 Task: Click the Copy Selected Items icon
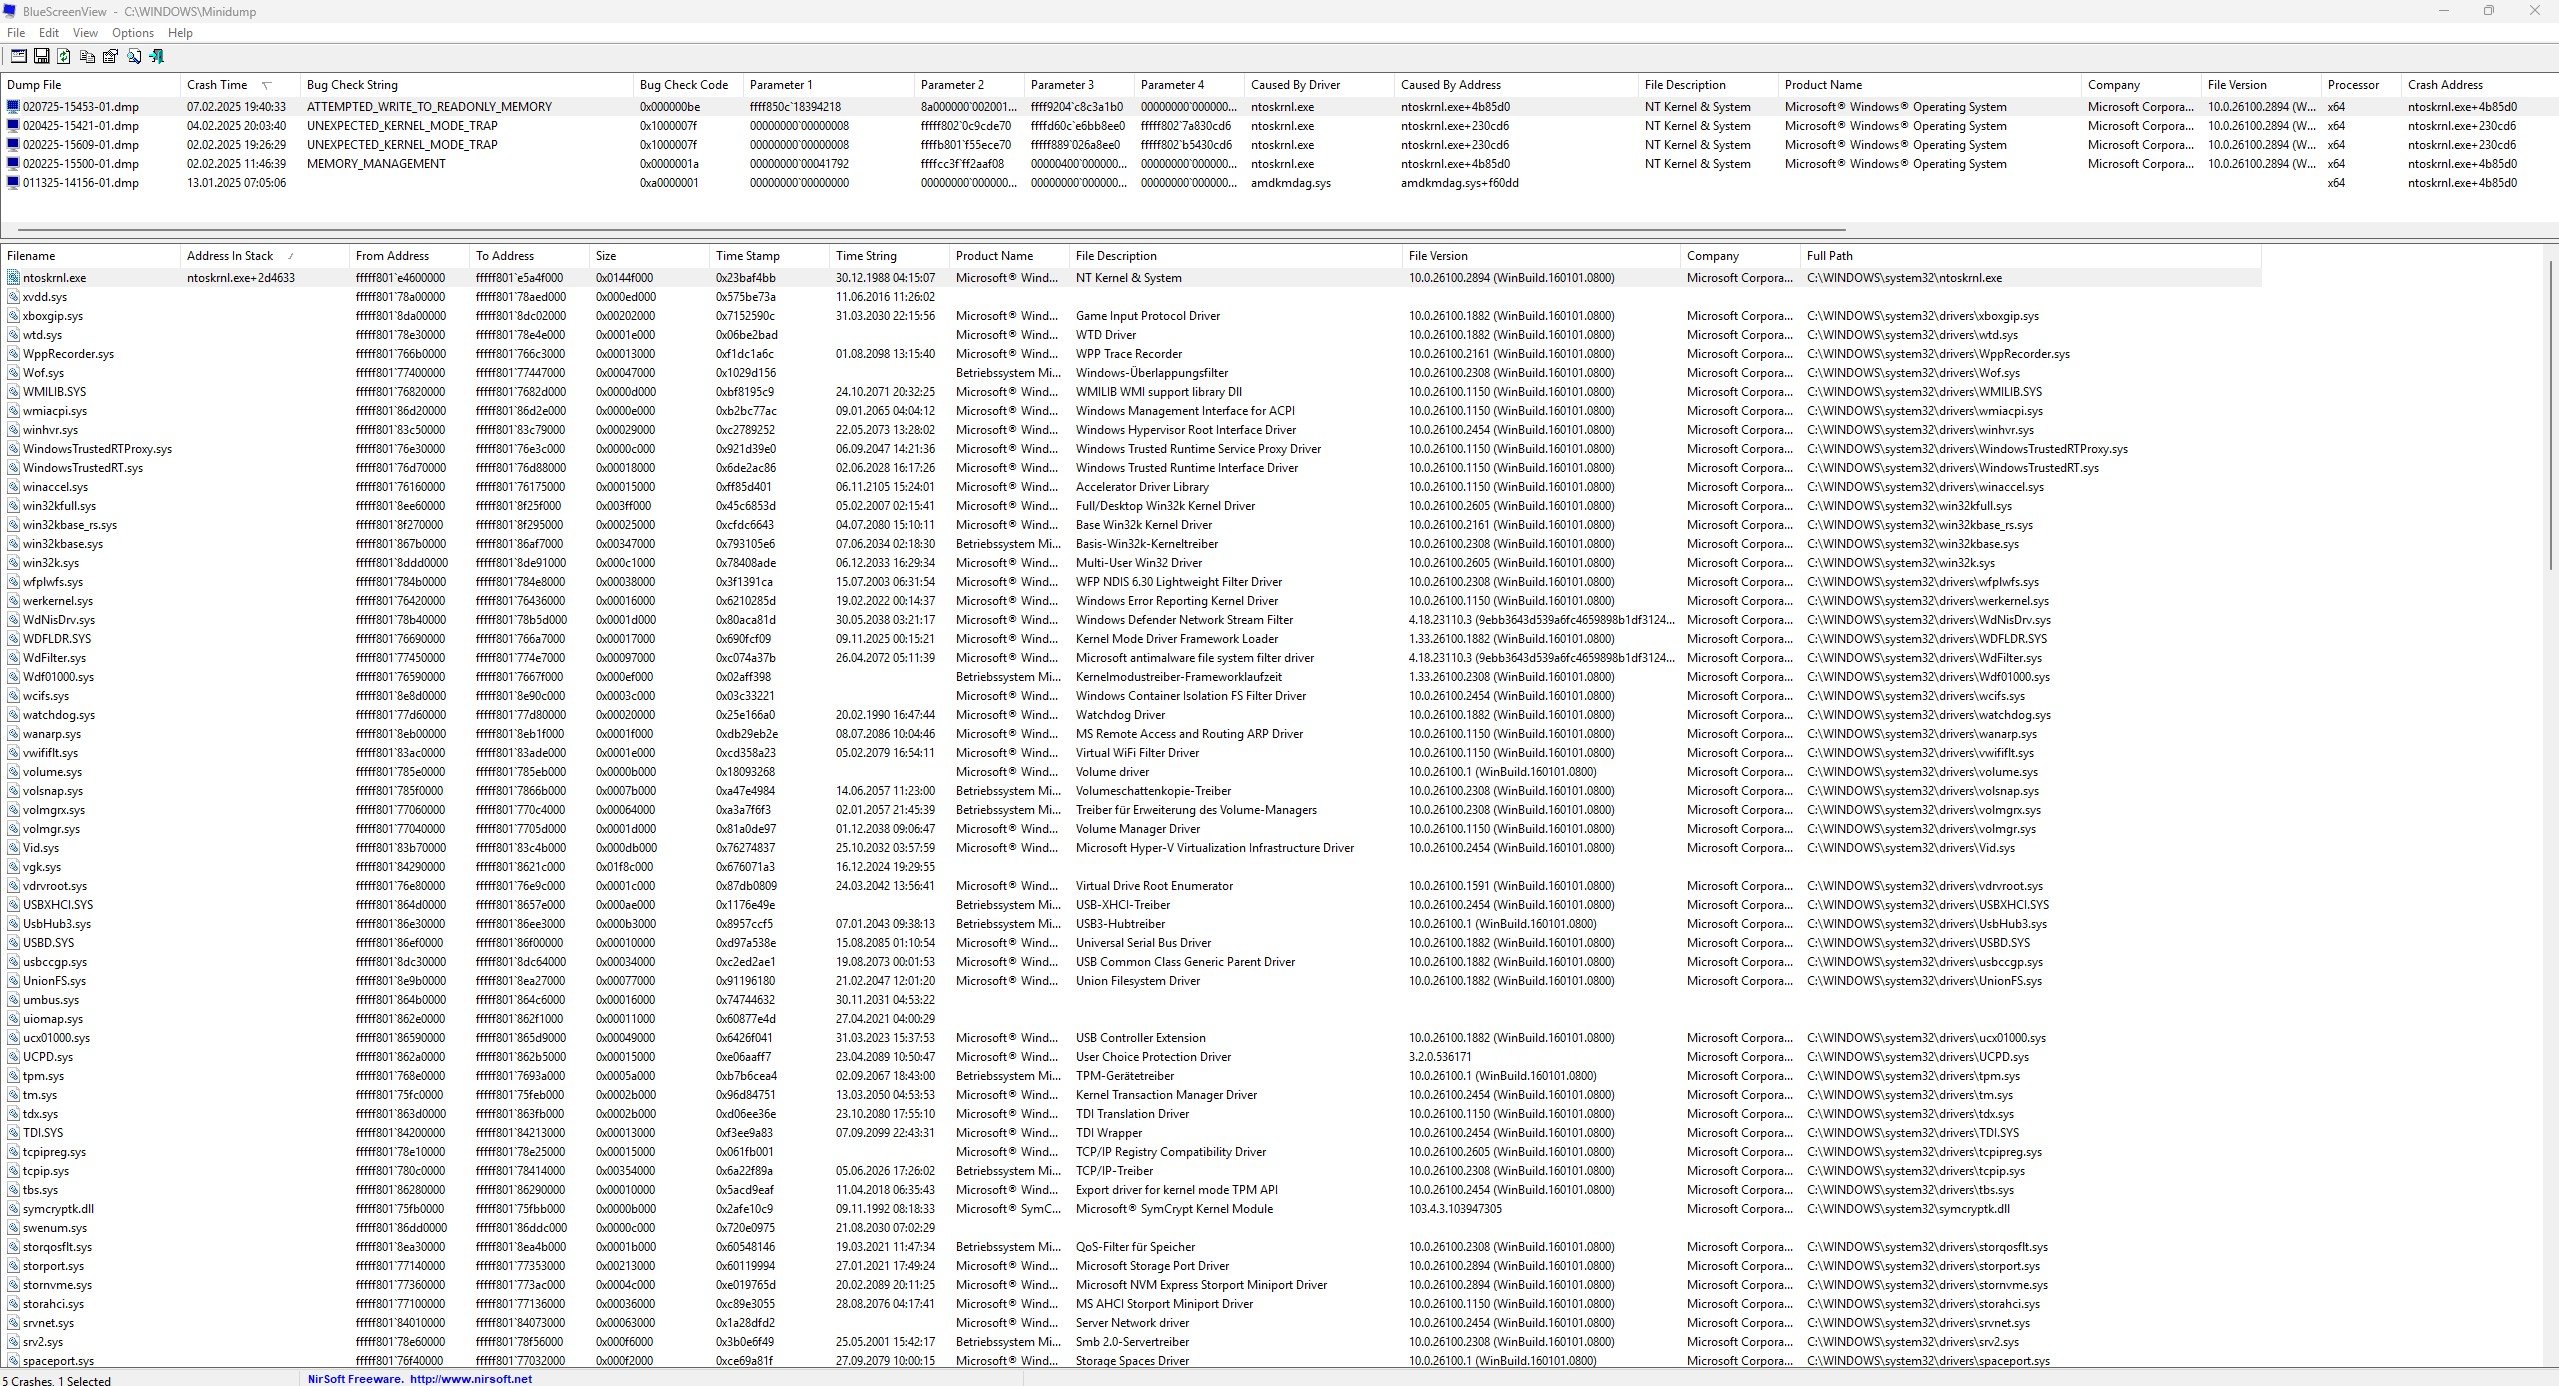[x=87, y=57]
